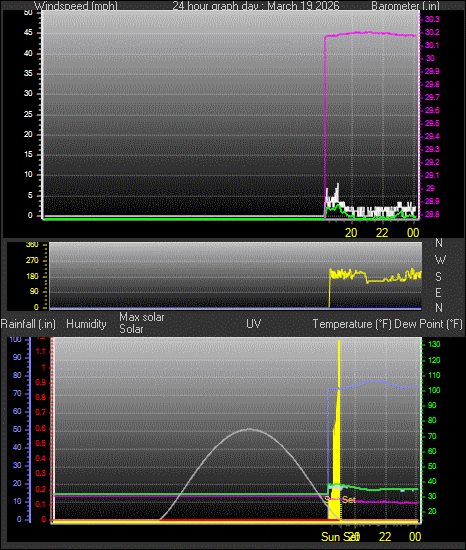Click the '22' hour label under the bottom graph

(385, 537)
